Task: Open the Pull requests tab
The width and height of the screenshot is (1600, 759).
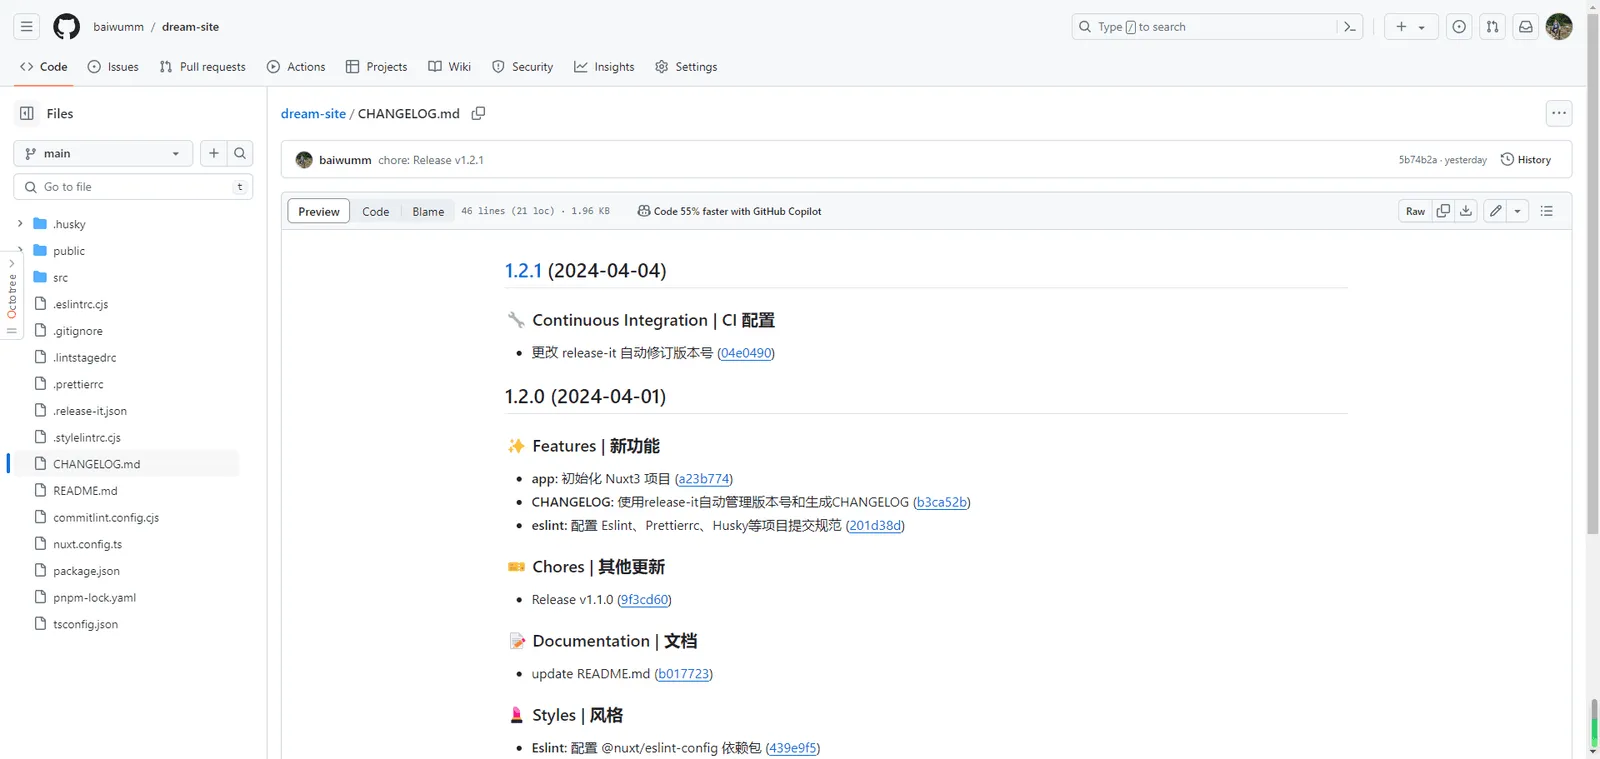Action: click(x=203, y=67)
